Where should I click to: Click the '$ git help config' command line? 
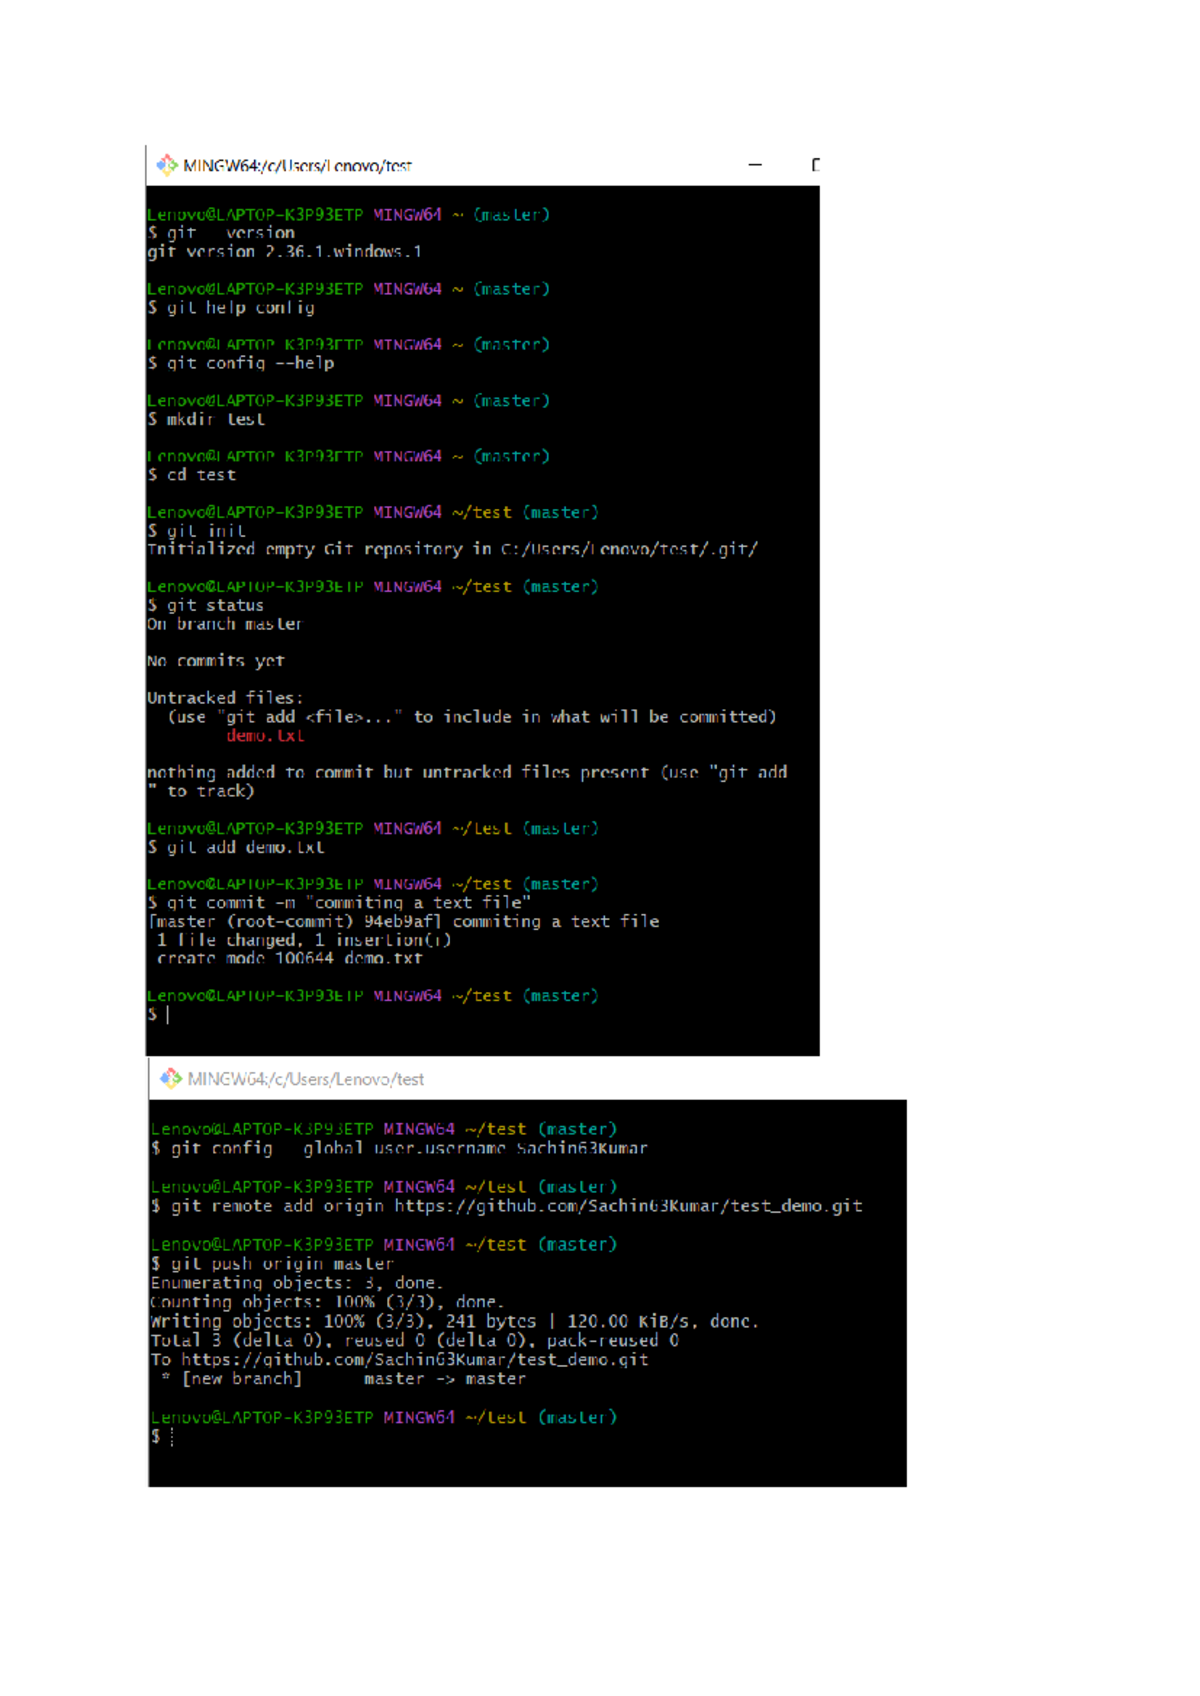[231, 308]
